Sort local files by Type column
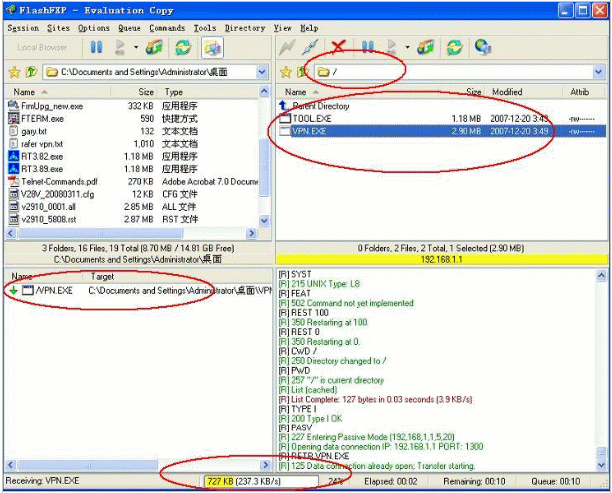 (208, 92)
